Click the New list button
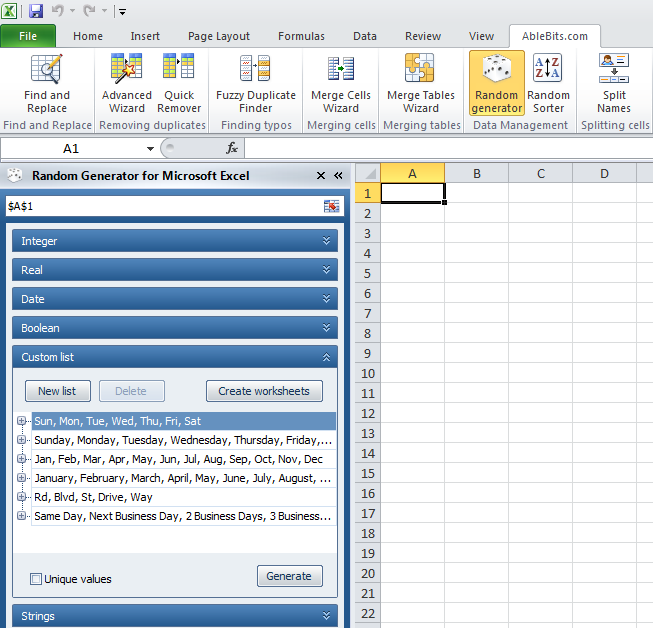The image size is (653, 628). pos(57,391)
